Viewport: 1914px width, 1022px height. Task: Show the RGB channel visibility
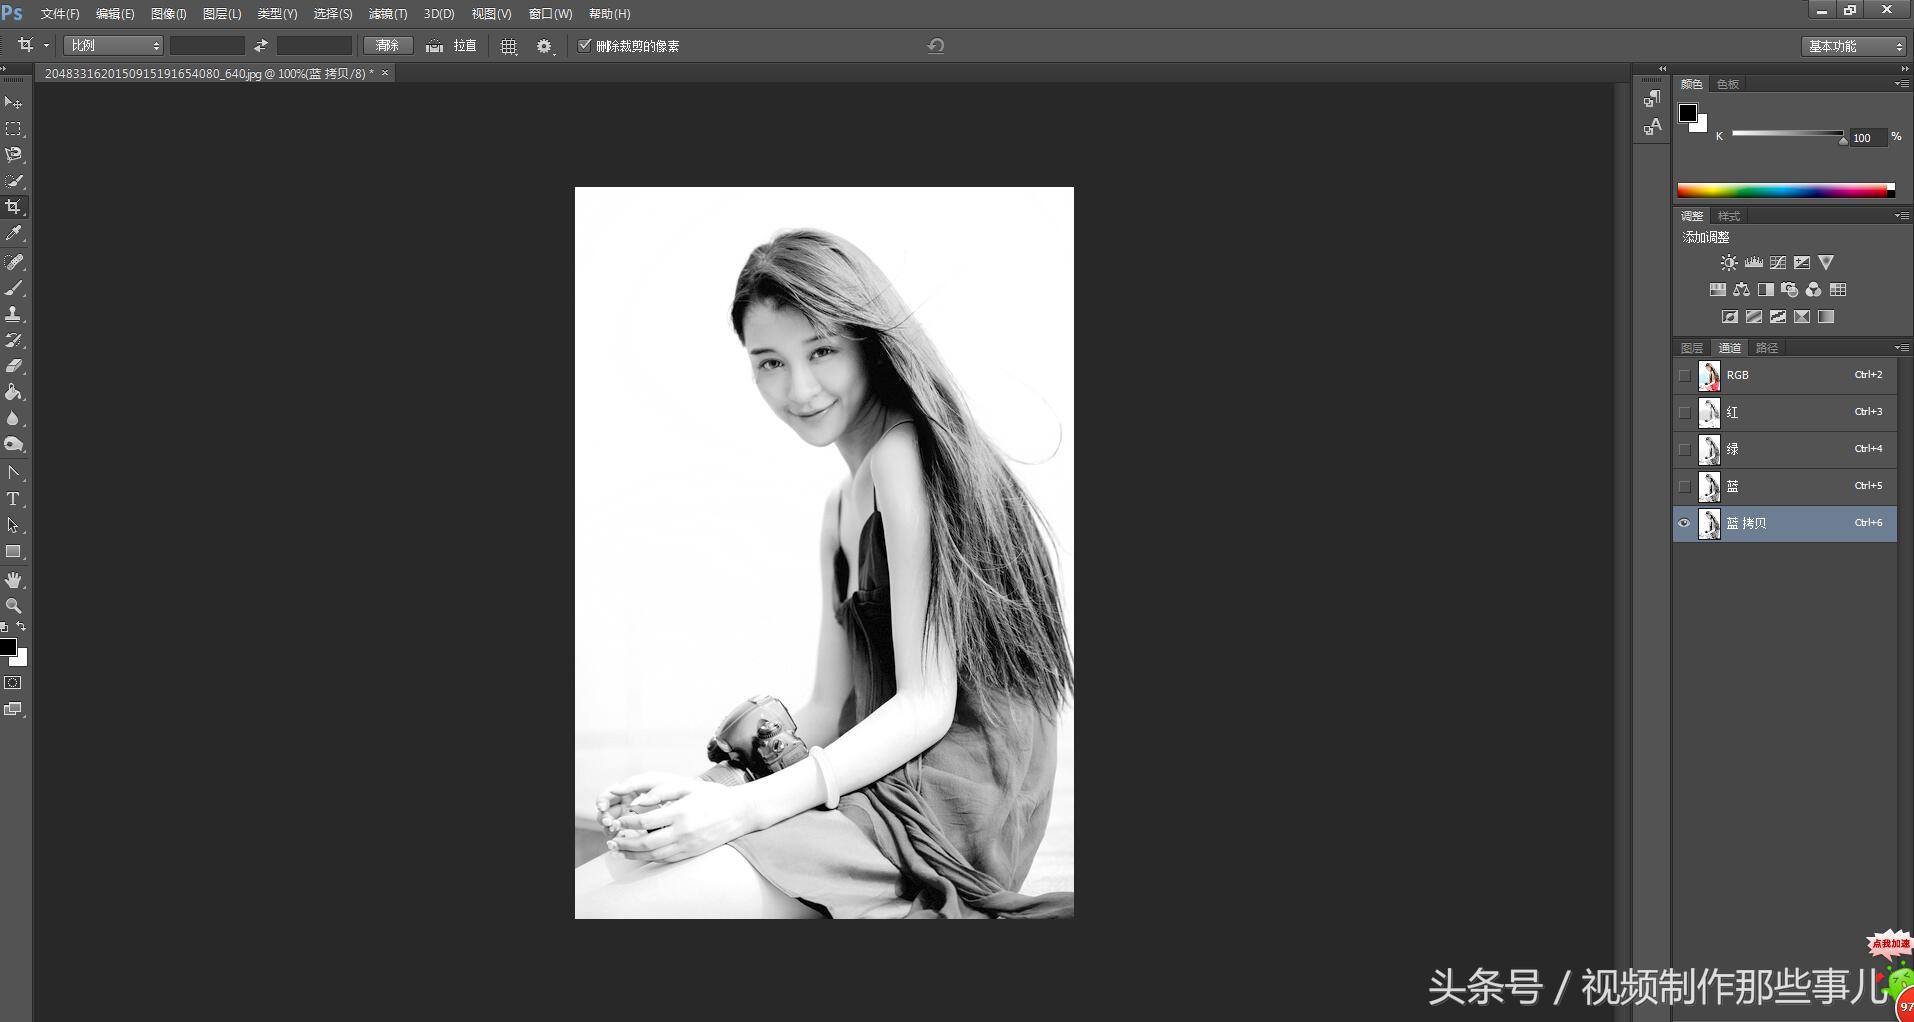point(1684,376)
